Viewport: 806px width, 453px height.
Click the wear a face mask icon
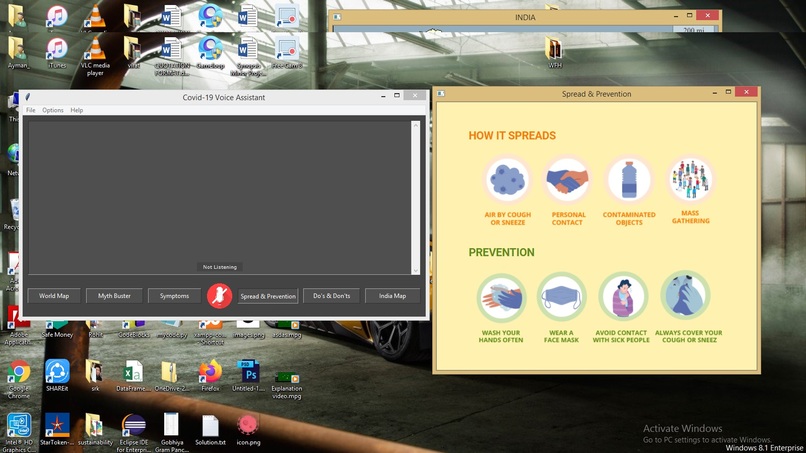tap(561, 297)
